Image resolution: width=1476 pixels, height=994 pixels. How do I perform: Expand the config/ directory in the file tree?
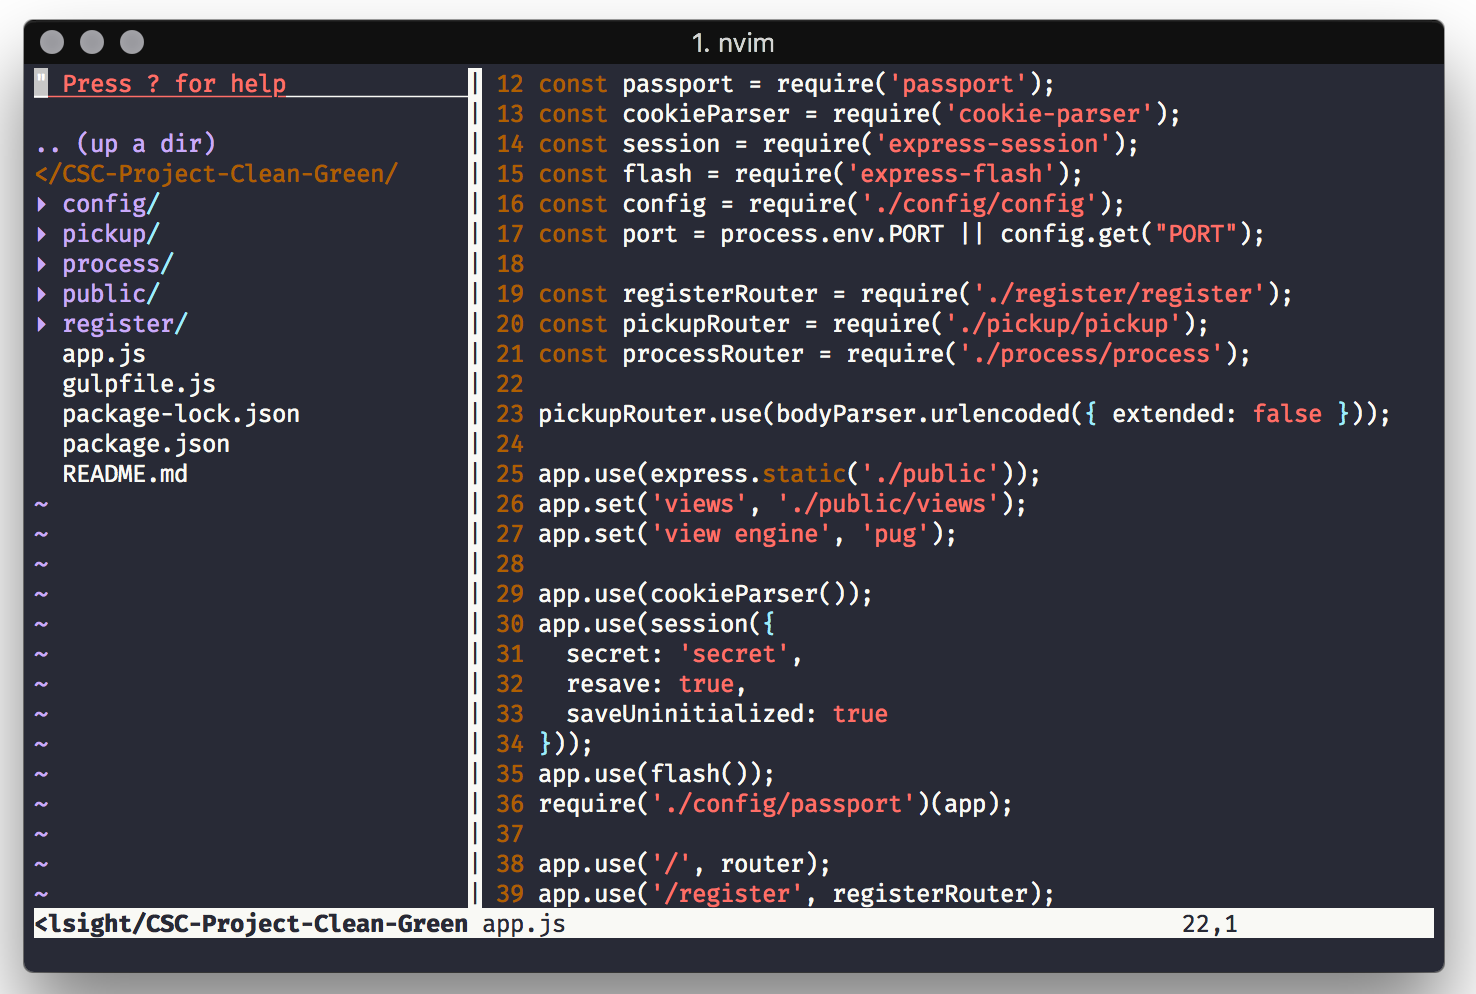click(109, 203)
